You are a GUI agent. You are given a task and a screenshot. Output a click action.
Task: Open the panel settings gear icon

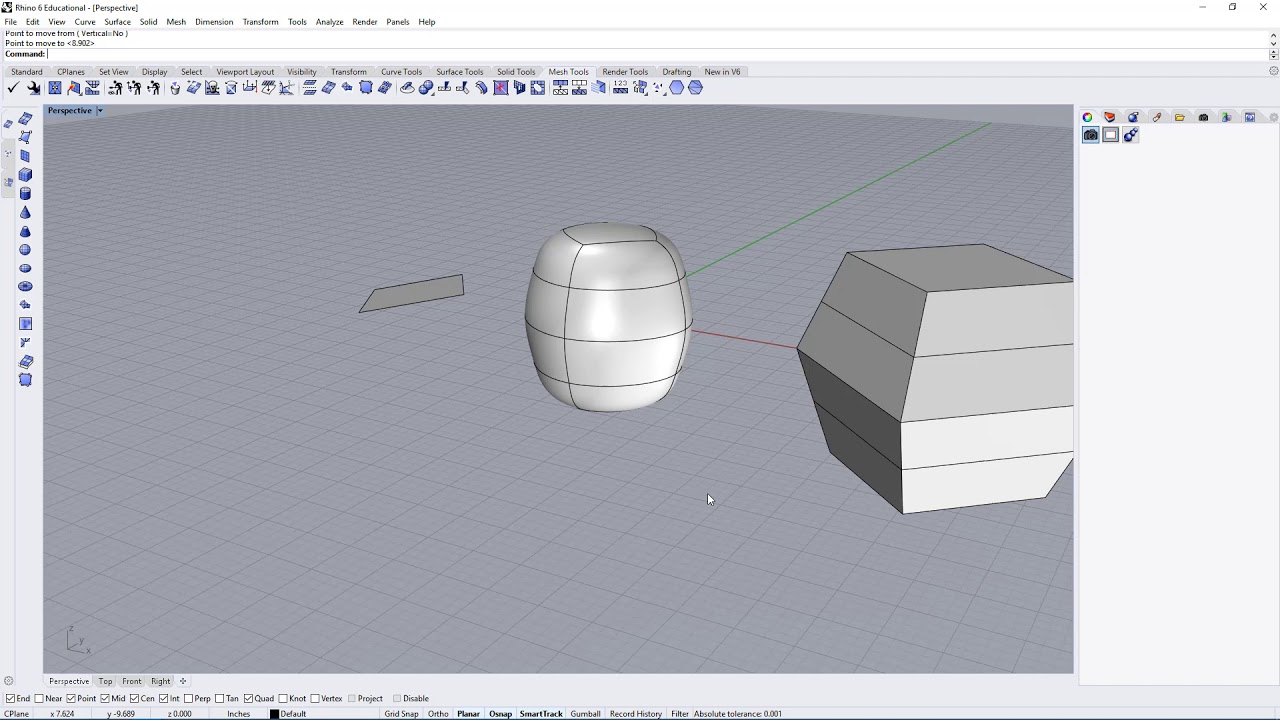click(1274, 117)
